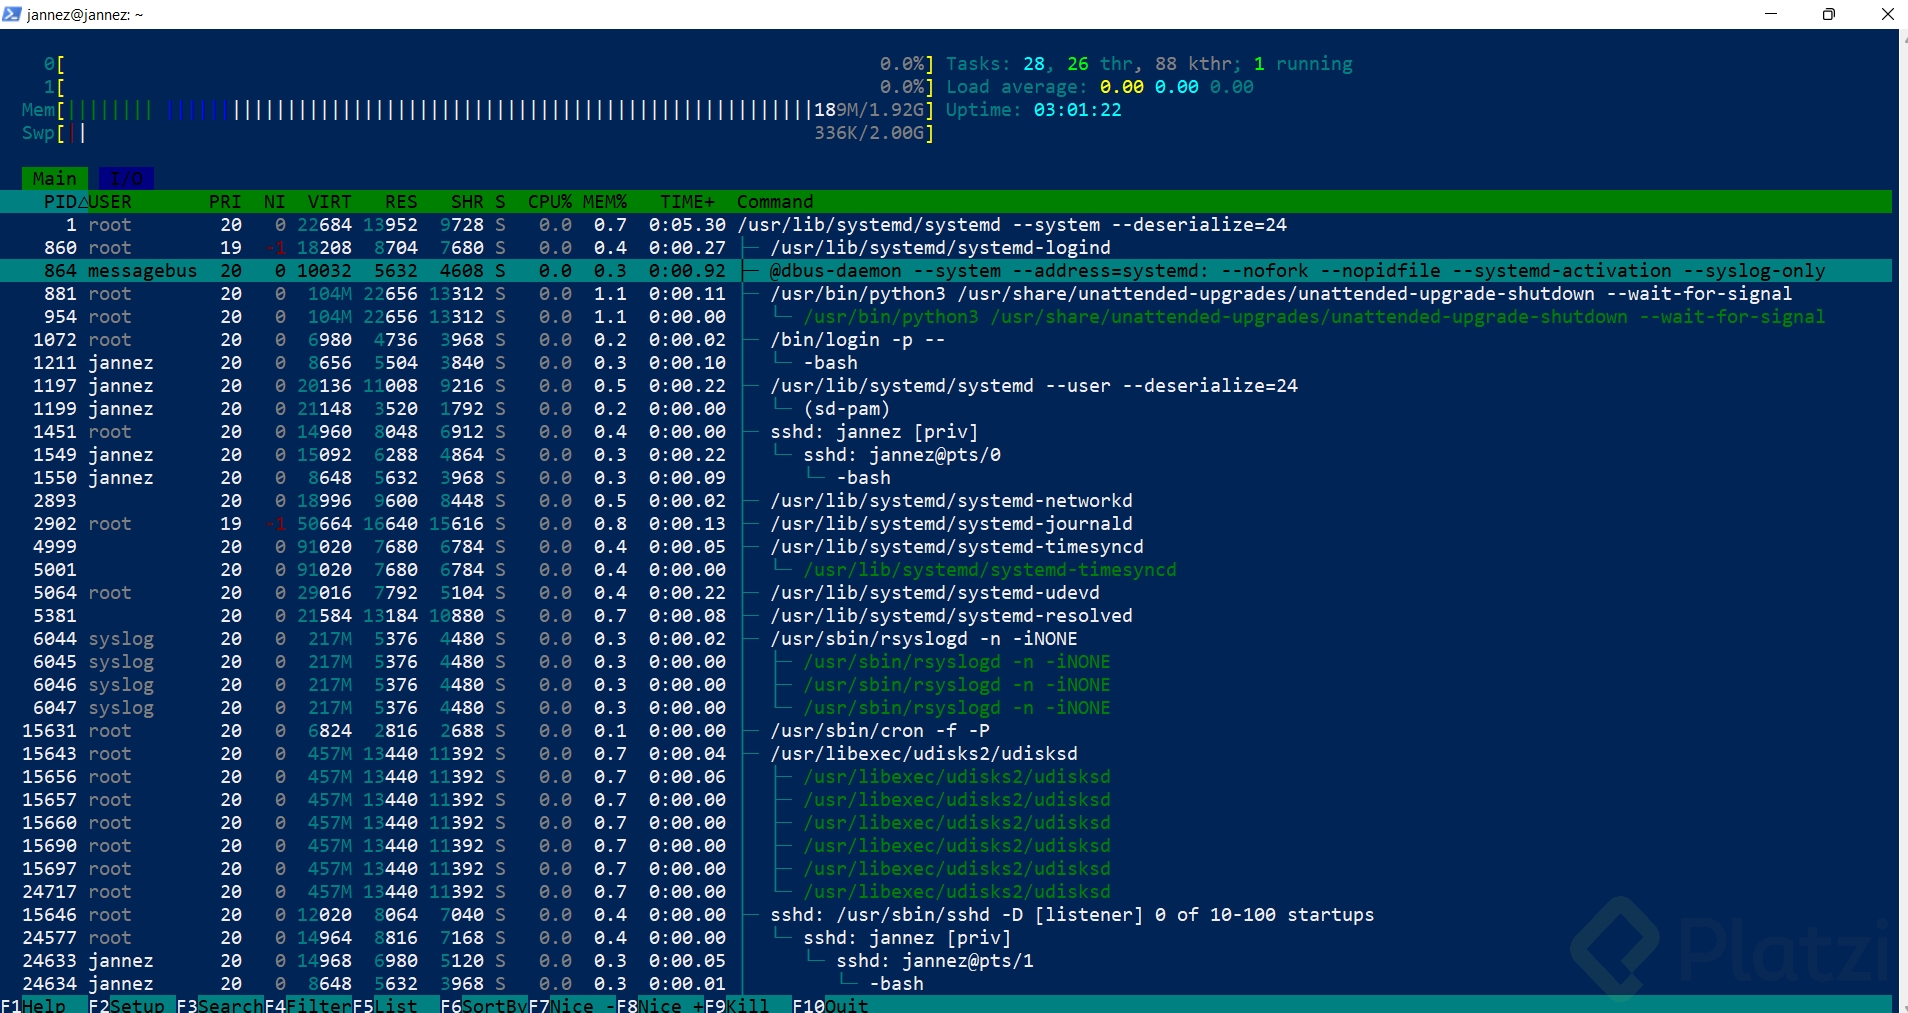
Task: Select the -bash process with PID 1211
Action: (x=946, y=363)
